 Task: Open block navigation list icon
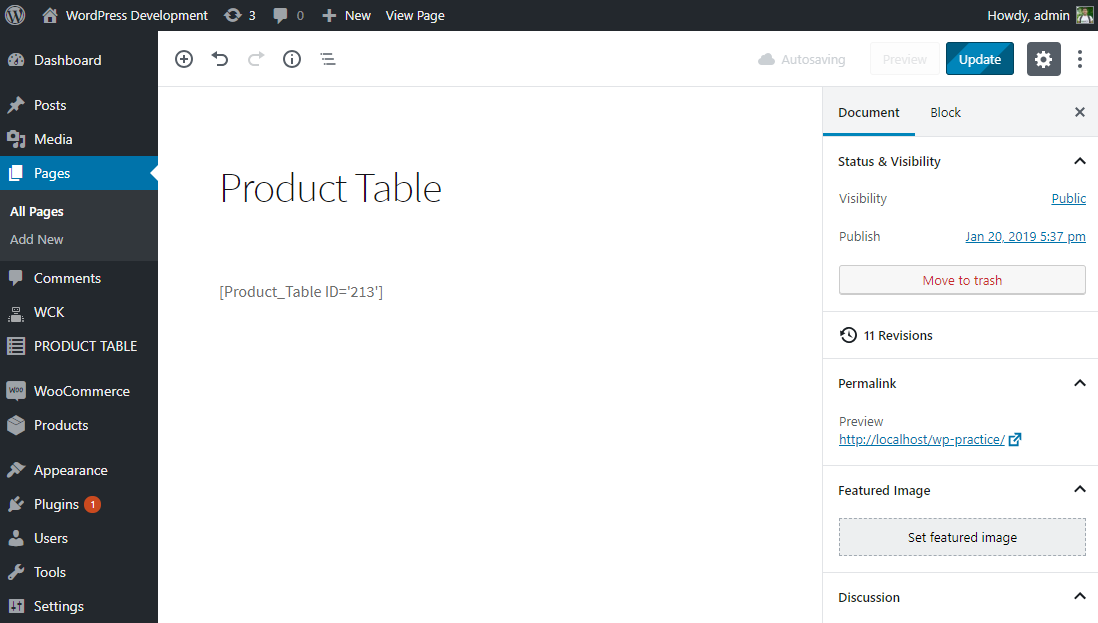(x=328, y=59)
